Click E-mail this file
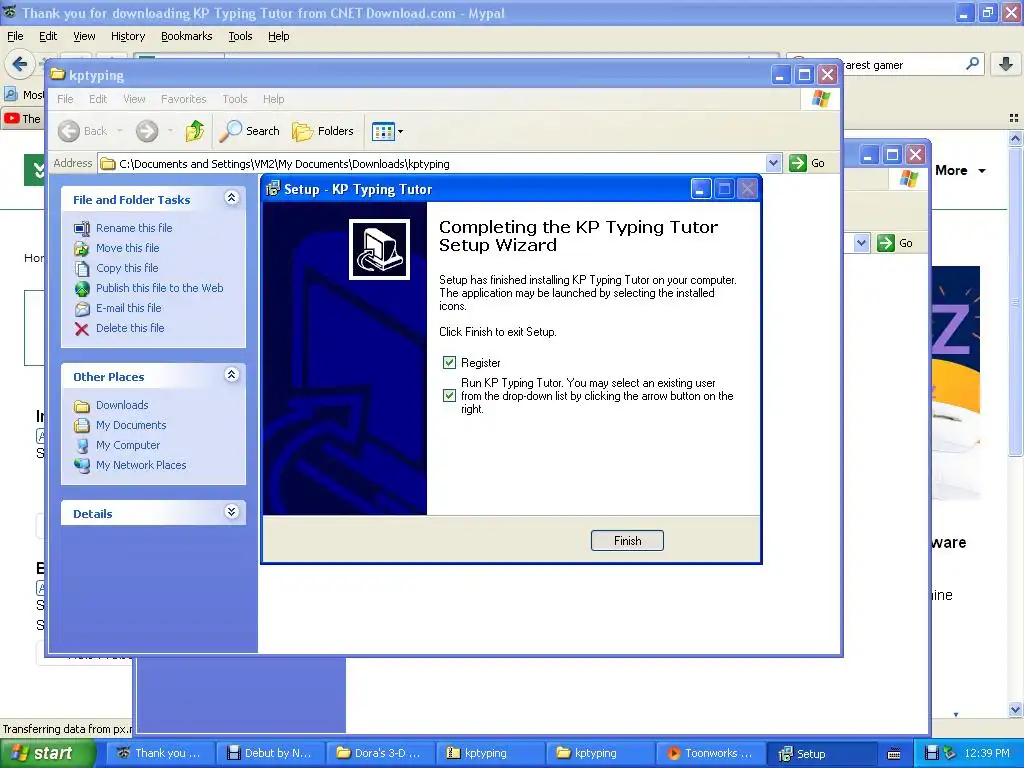Screen dimensions: 1024x768 (128, 308)
